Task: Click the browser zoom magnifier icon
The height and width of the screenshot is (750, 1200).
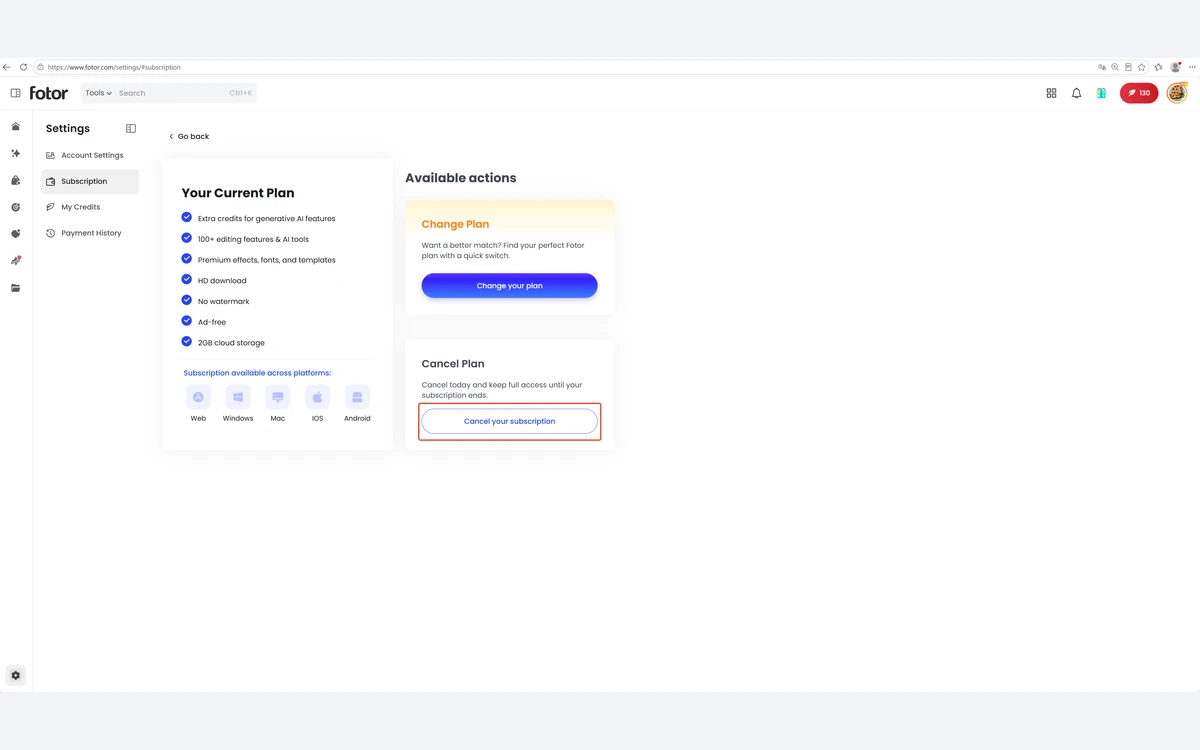Action: (1115, 67)
